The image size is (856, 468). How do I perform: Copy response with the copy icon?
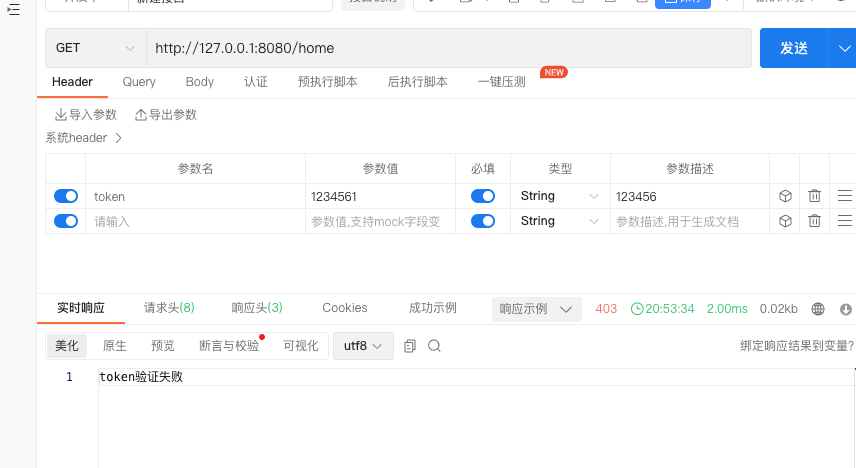point(410,346)
